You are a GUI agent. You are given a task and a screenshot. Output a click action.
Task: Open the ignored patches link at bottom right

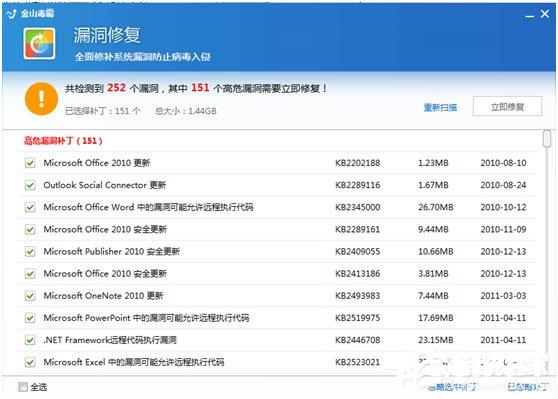click(x=528, y=387)
